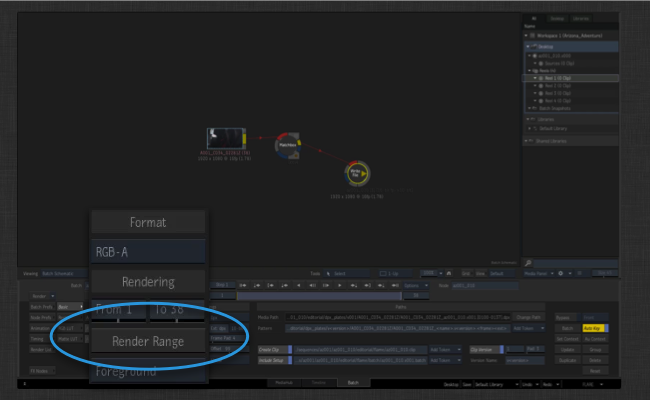Open the gear settings icon beside Media Panel

click(x=561, y=273)
